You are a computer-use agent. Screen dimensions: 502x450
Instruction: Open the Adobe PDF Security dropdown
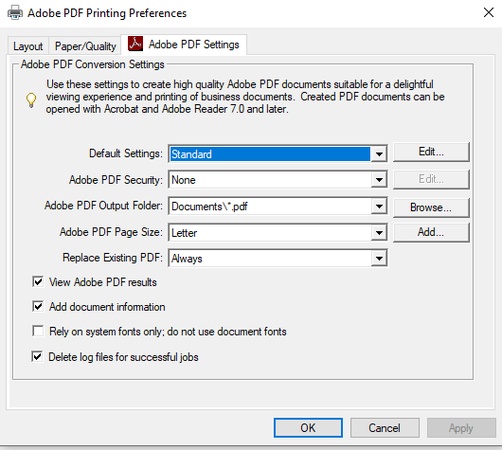pyautogui.click(x=379, y=180)
